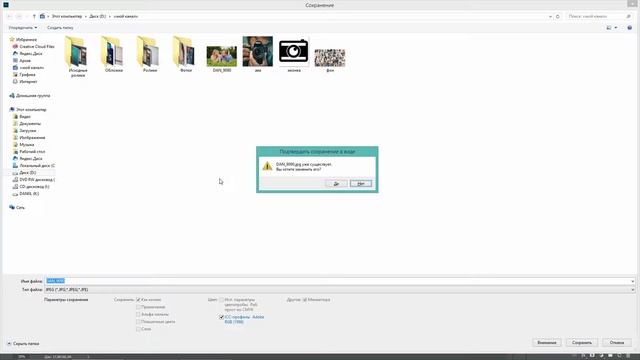This screenshot has width=640, height=360.
Task: Toggle the ICC profile Adobe RGB checkbox
Action: (x=222, y=317)
